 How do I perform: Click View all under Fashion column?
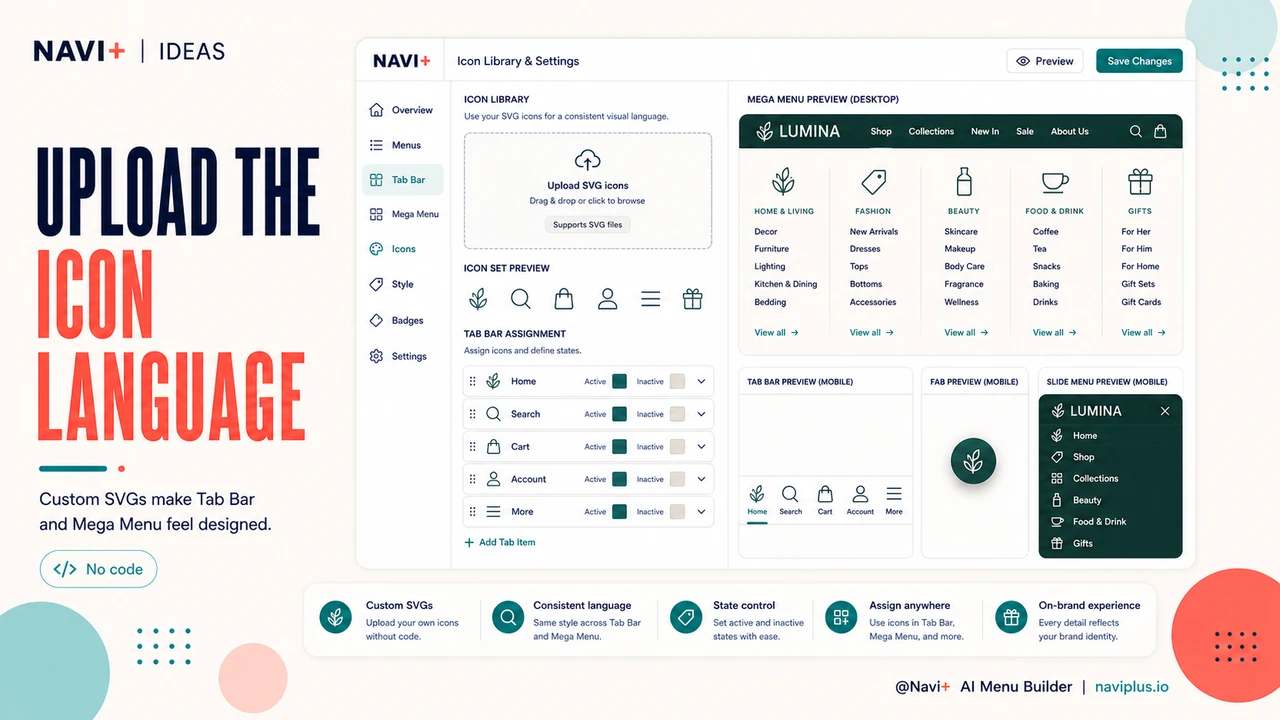(872, 332)
